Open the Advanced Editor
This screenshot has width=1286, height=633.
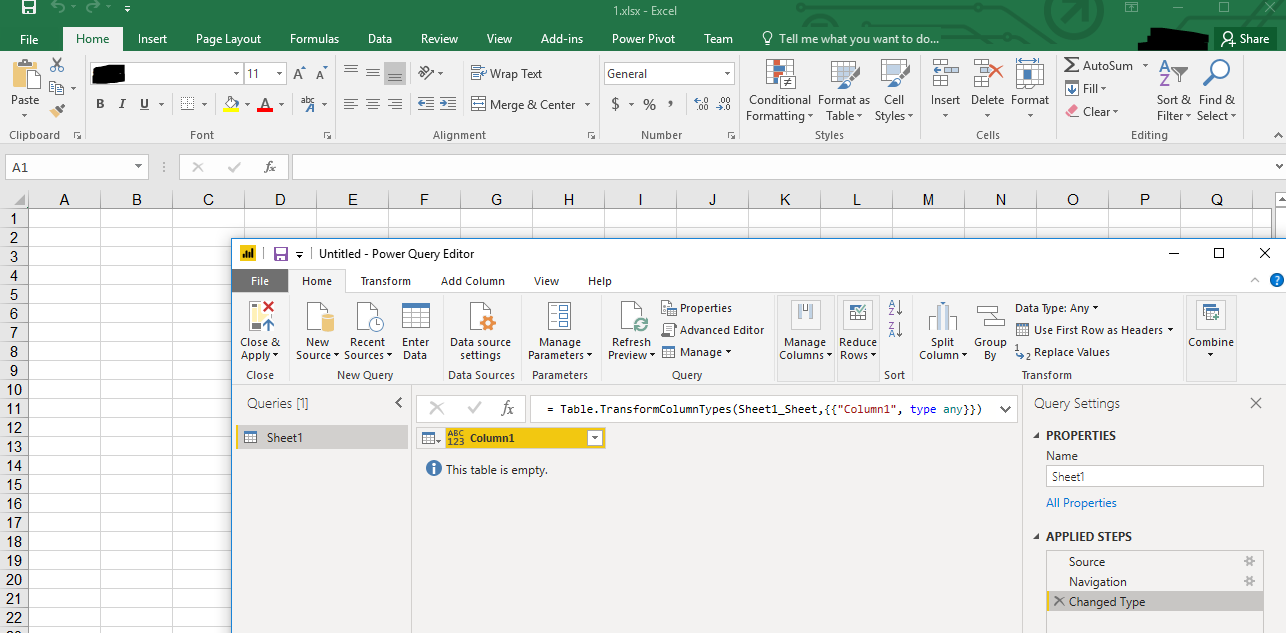[712, 330]
